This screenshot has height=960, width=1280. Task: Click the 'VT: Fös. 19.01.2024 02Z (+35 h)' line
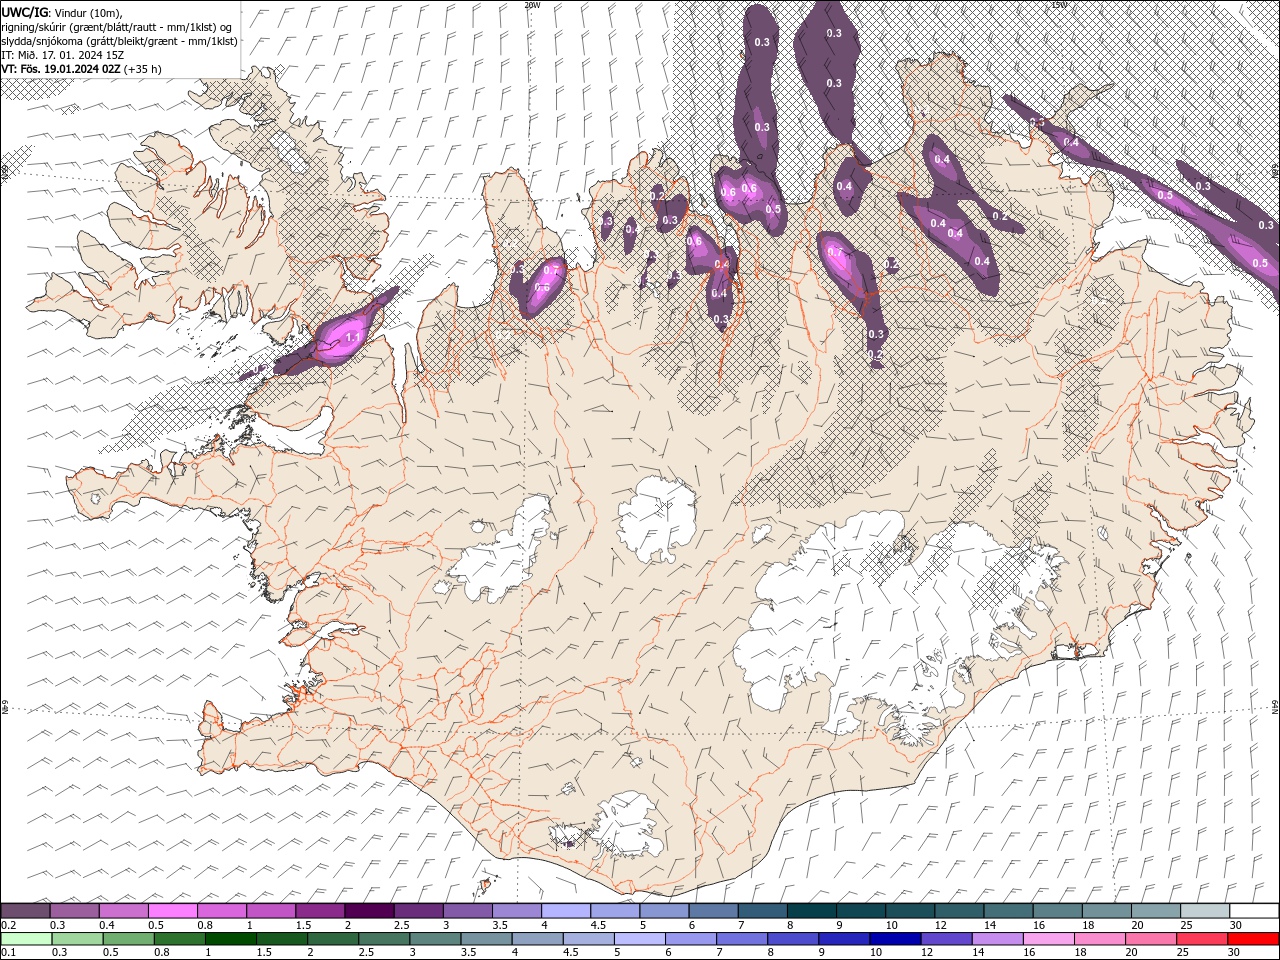point(81,69)
